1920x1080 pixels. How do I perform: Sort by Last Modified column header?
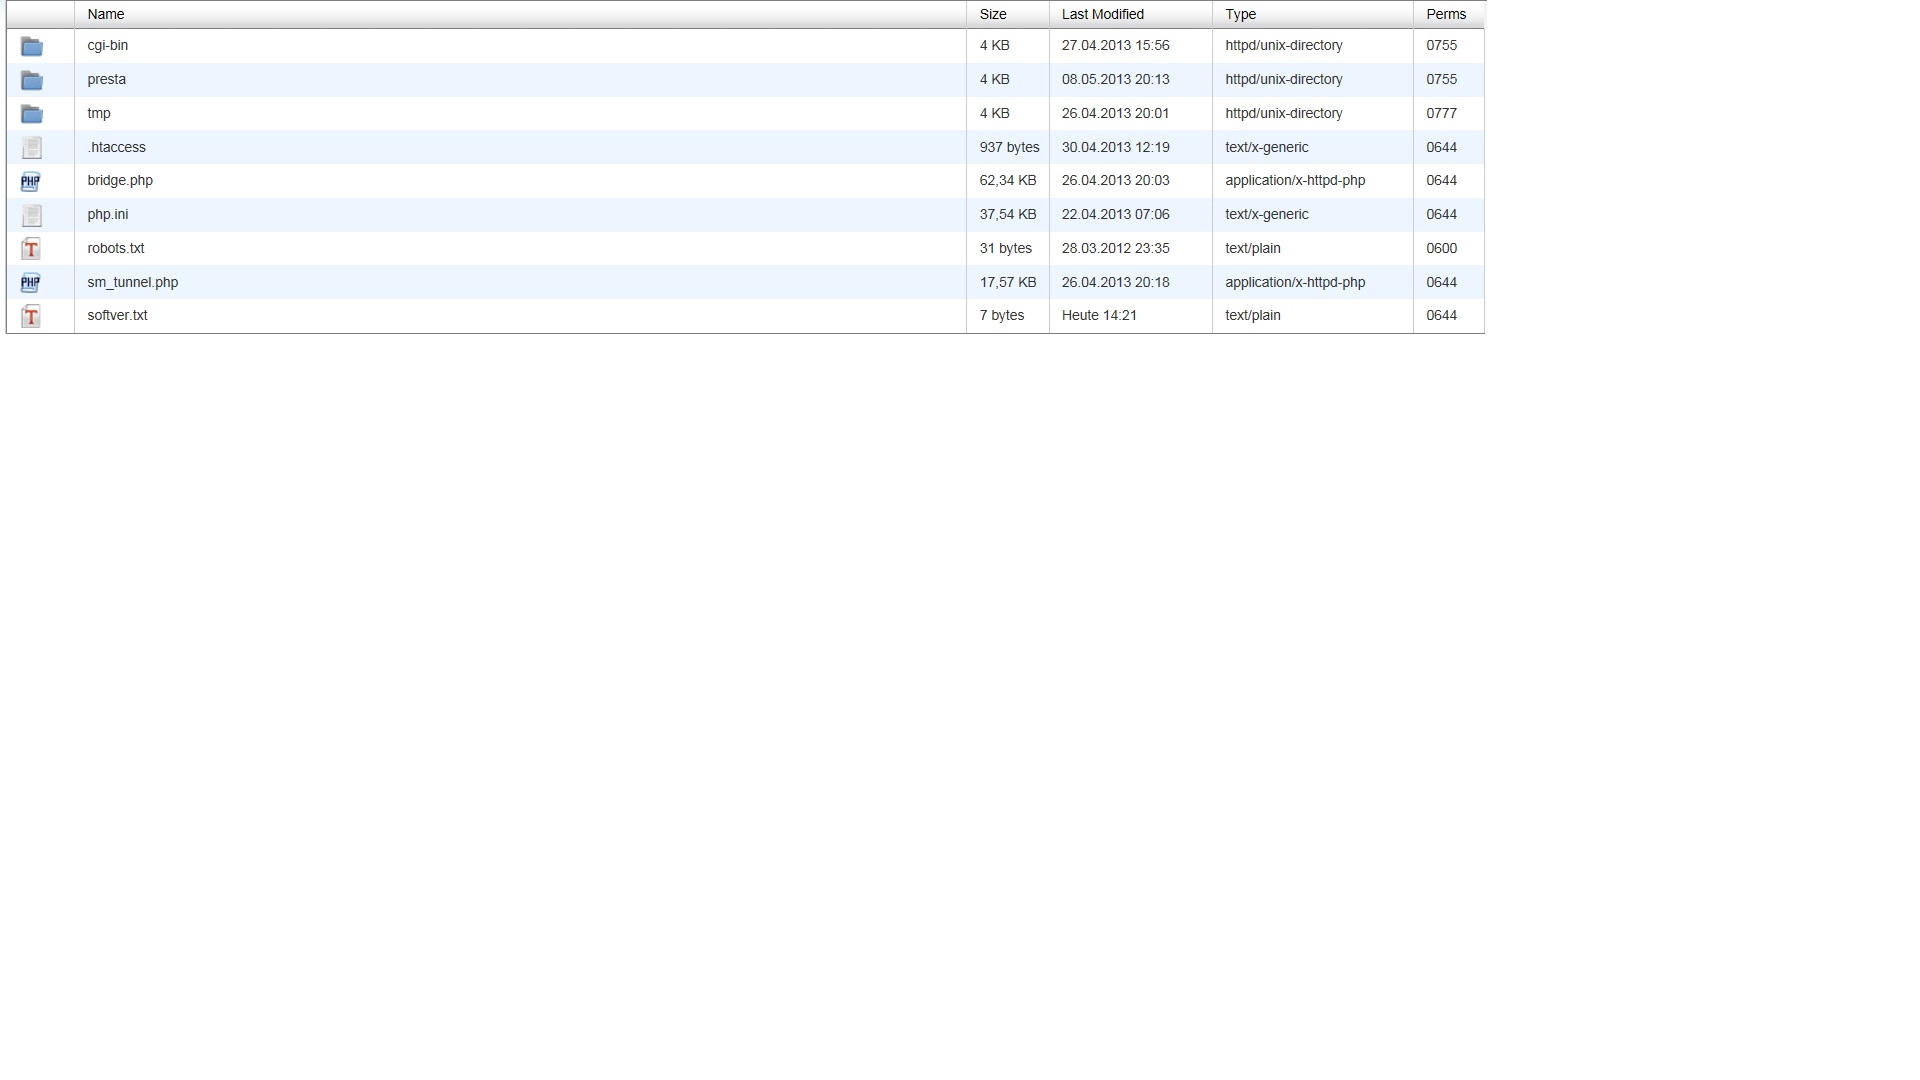click(x=1102, y=14)
